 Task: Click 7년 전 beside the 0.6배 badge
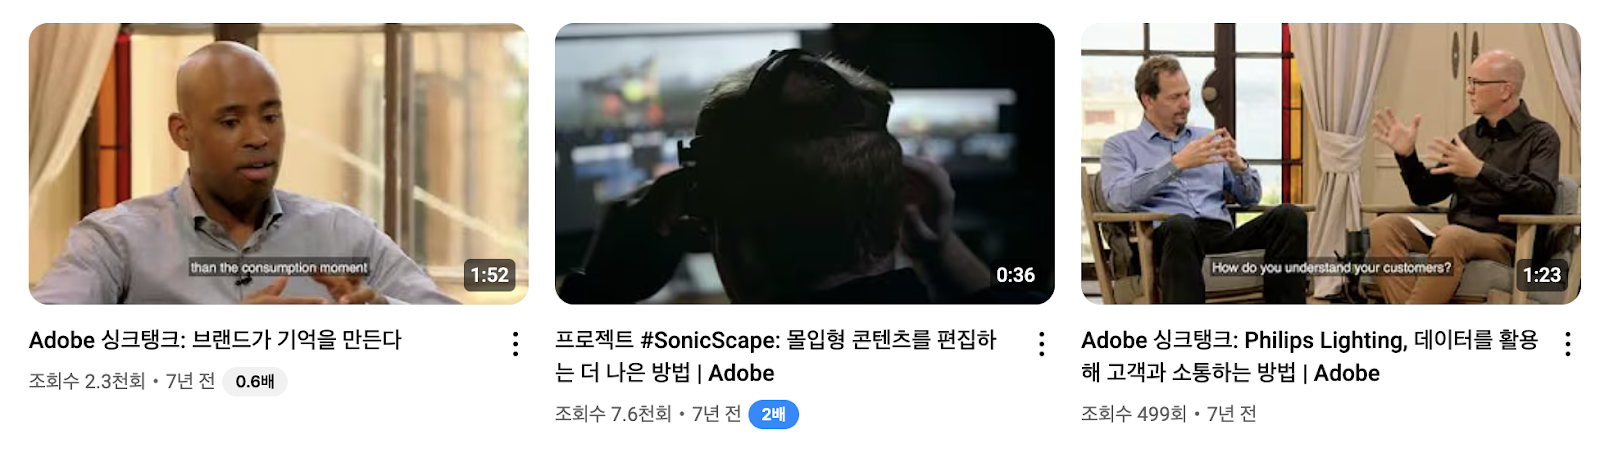point(191,381)
